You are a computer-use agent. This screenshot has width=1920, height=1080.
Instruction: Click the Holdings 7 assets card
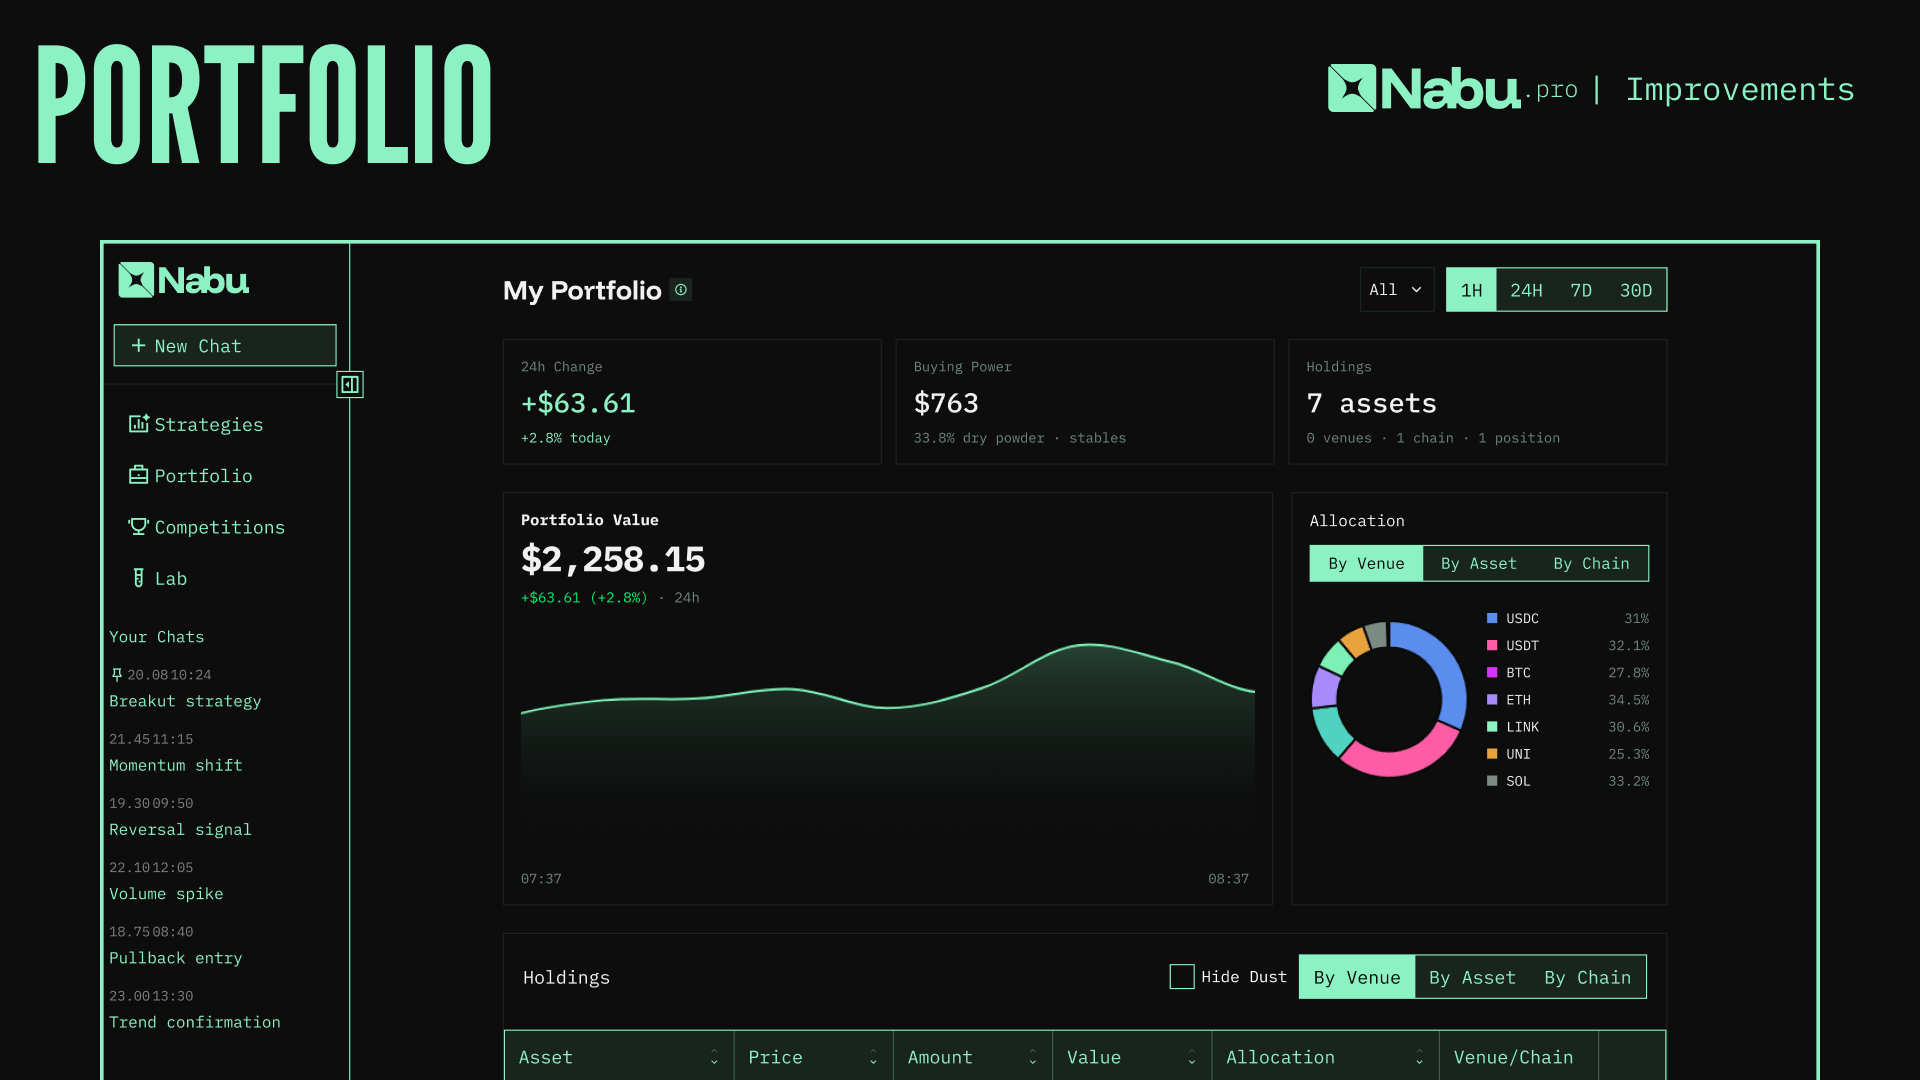1478,402
